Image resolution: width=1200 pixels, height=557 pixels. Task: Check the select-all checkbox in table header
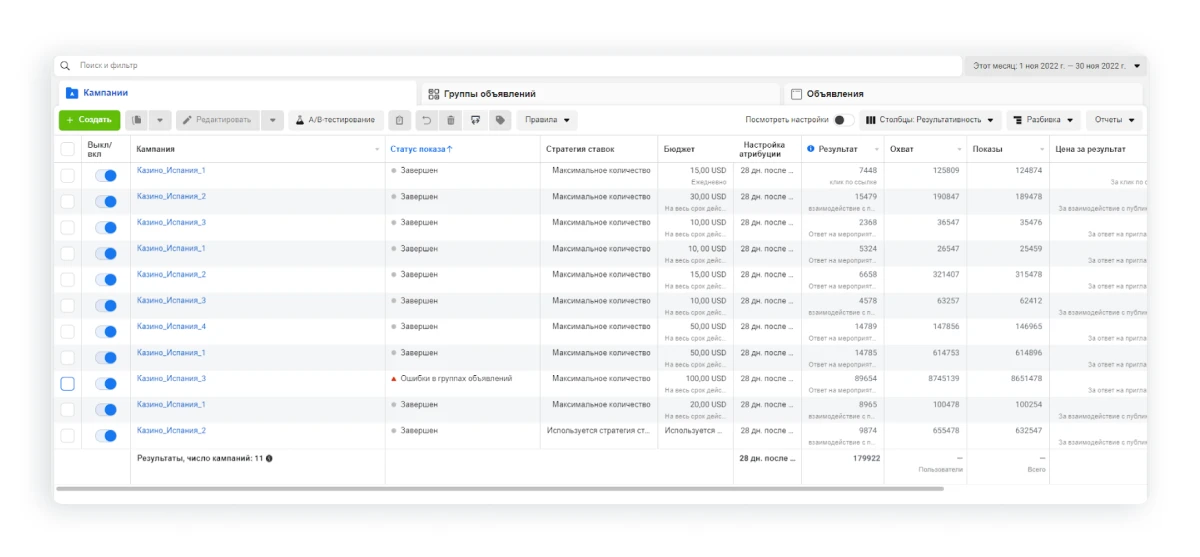coord(68,149)
